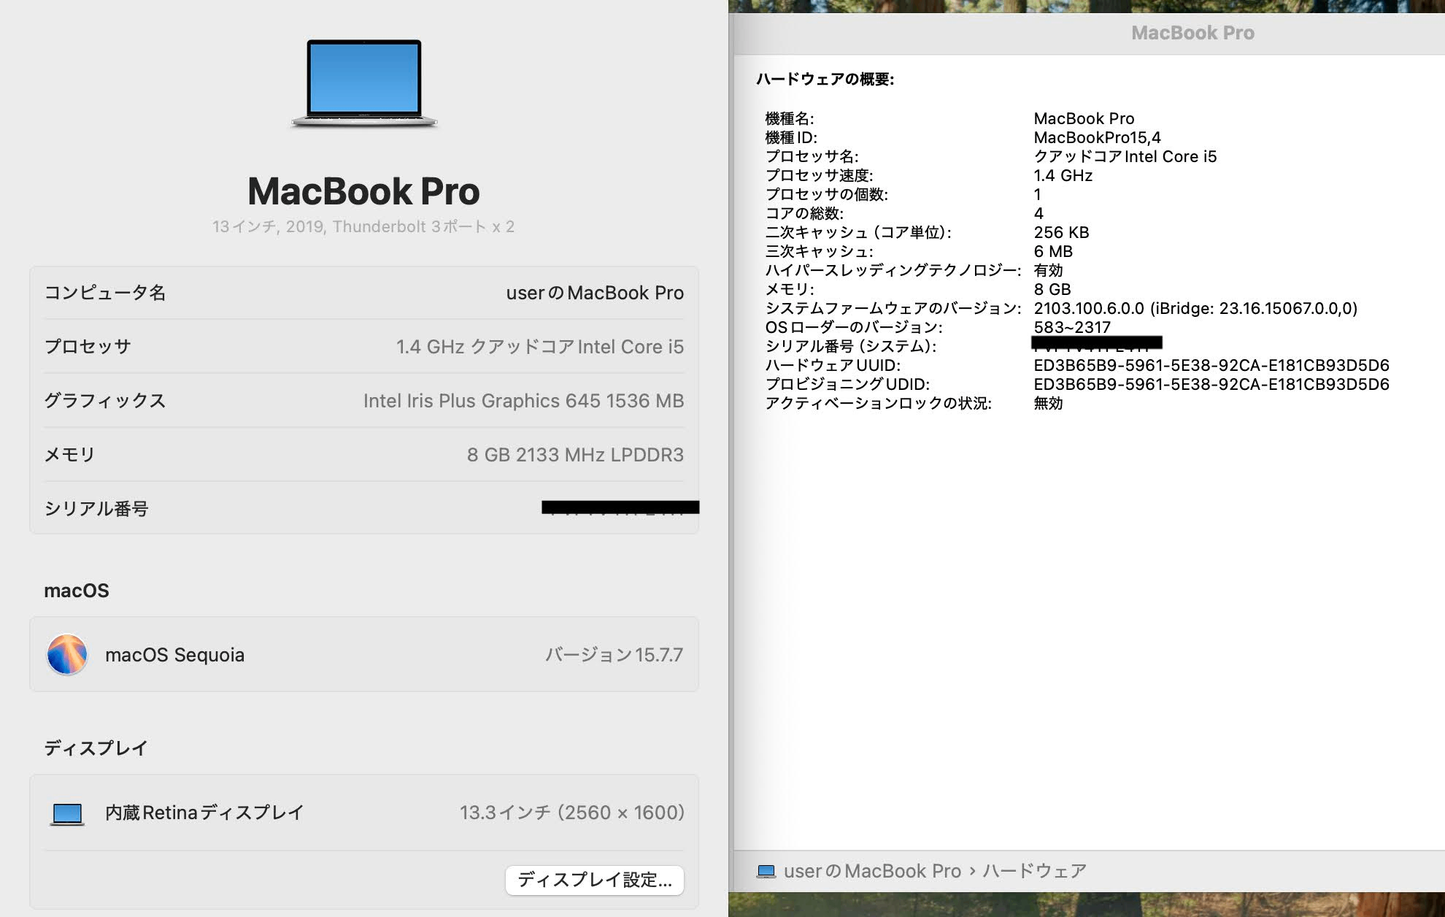This screenshot has height=917, width=1445.
Task: Click the macOS Sequoia logo icon
Action: (67, 655)
